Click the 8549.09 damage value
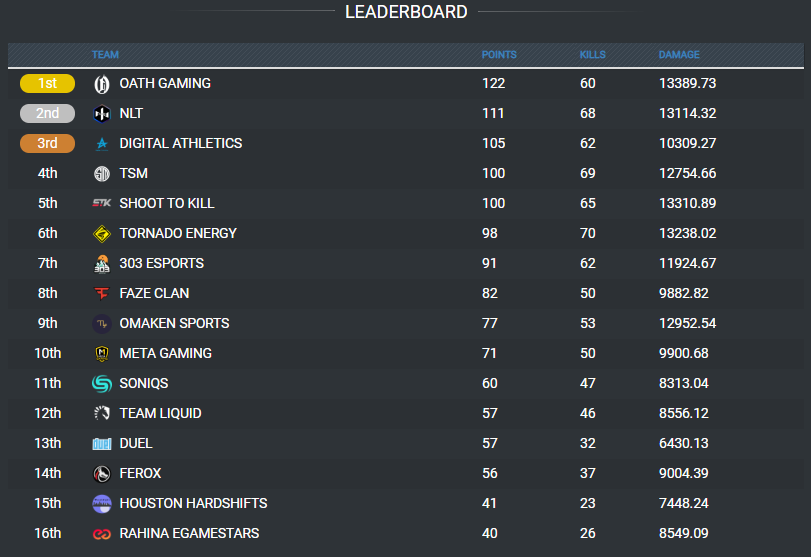Image resolution: width=811 pixels, height=557 pixels. point(684,533)
